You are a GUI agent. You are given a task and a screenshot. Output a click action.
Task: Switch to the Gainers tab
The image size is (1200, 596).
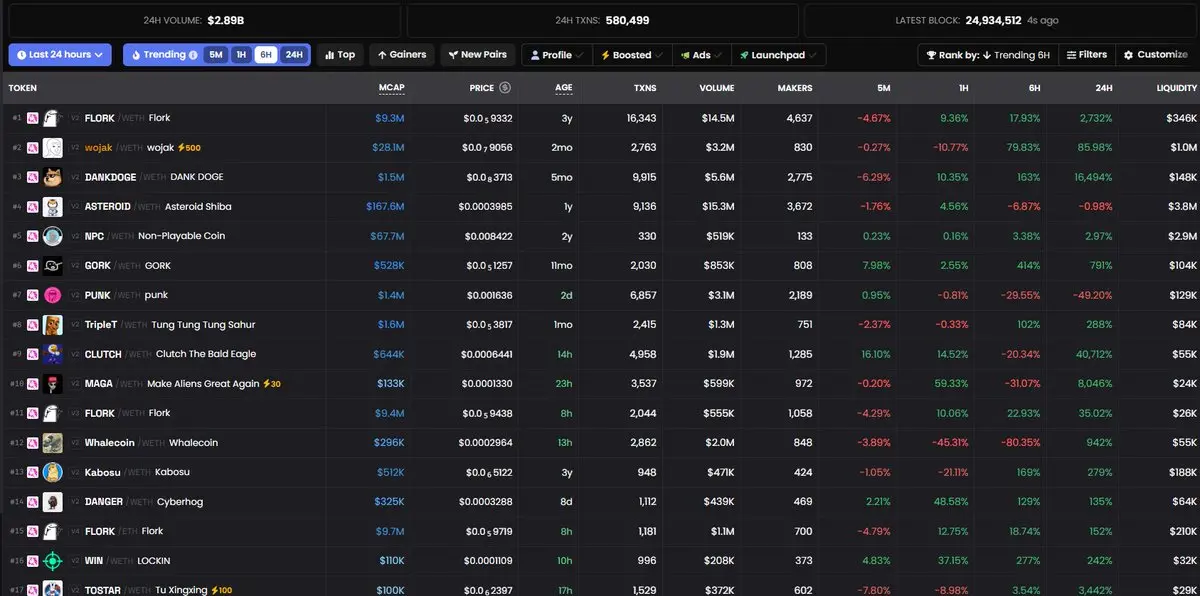(x=402, y=55)
